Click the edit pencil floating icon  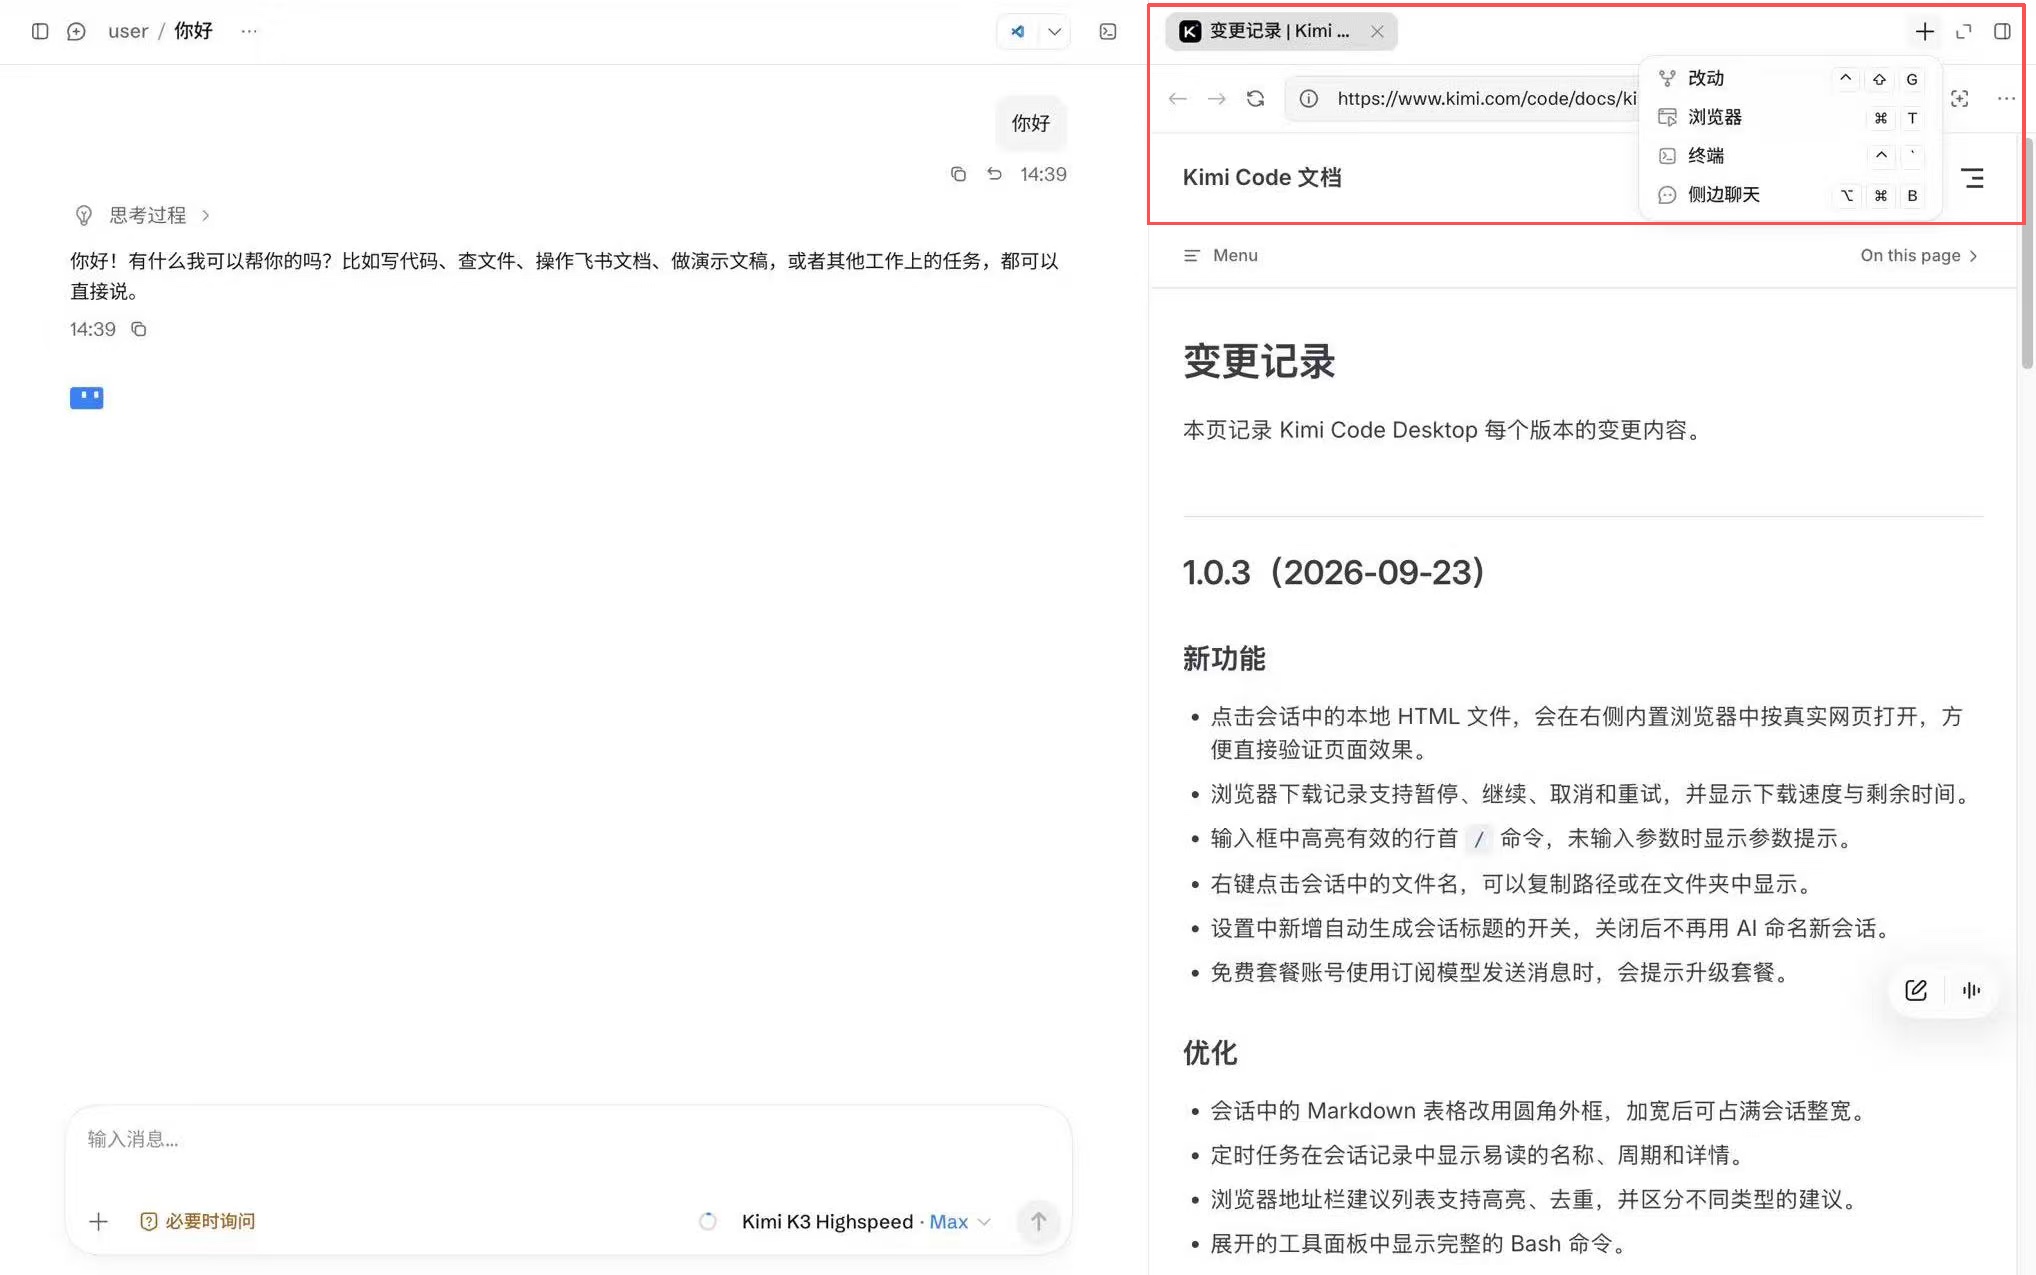[x=1916, y=990]
